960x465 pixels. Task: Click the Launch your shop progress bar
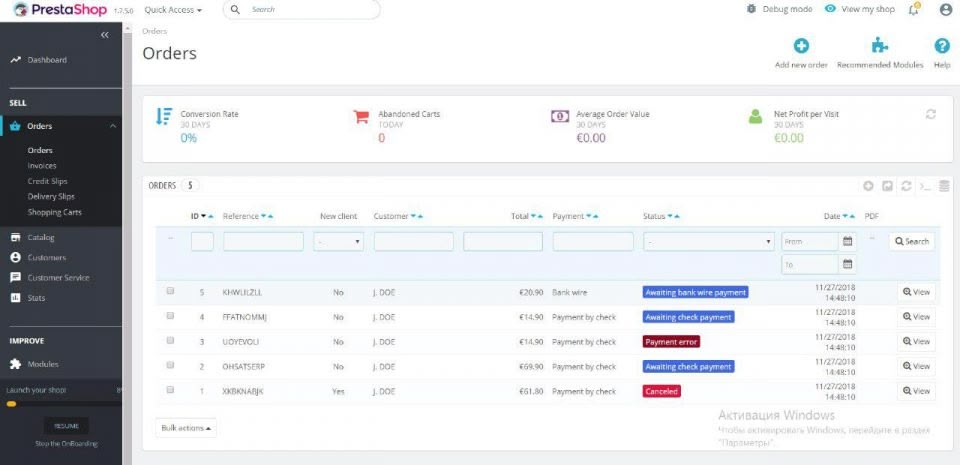click(64, 404)
